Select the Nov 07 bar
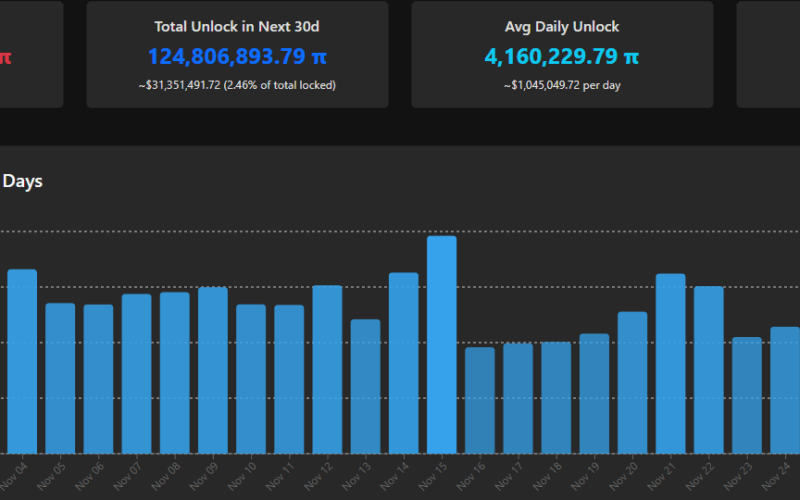This screenshot has height=500, width=800. tap(137, 373)
